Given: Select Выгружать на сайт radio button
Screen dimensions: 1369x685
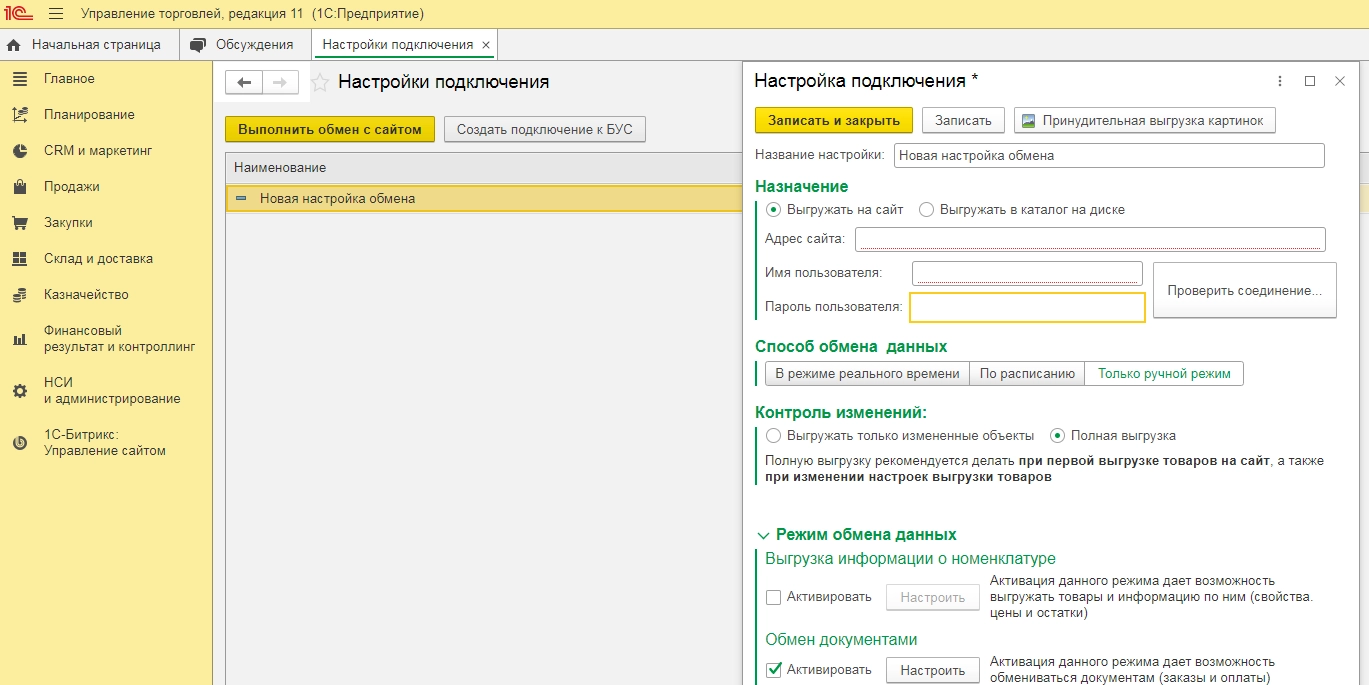Looking at the screenshot, I should pos(773,210).
